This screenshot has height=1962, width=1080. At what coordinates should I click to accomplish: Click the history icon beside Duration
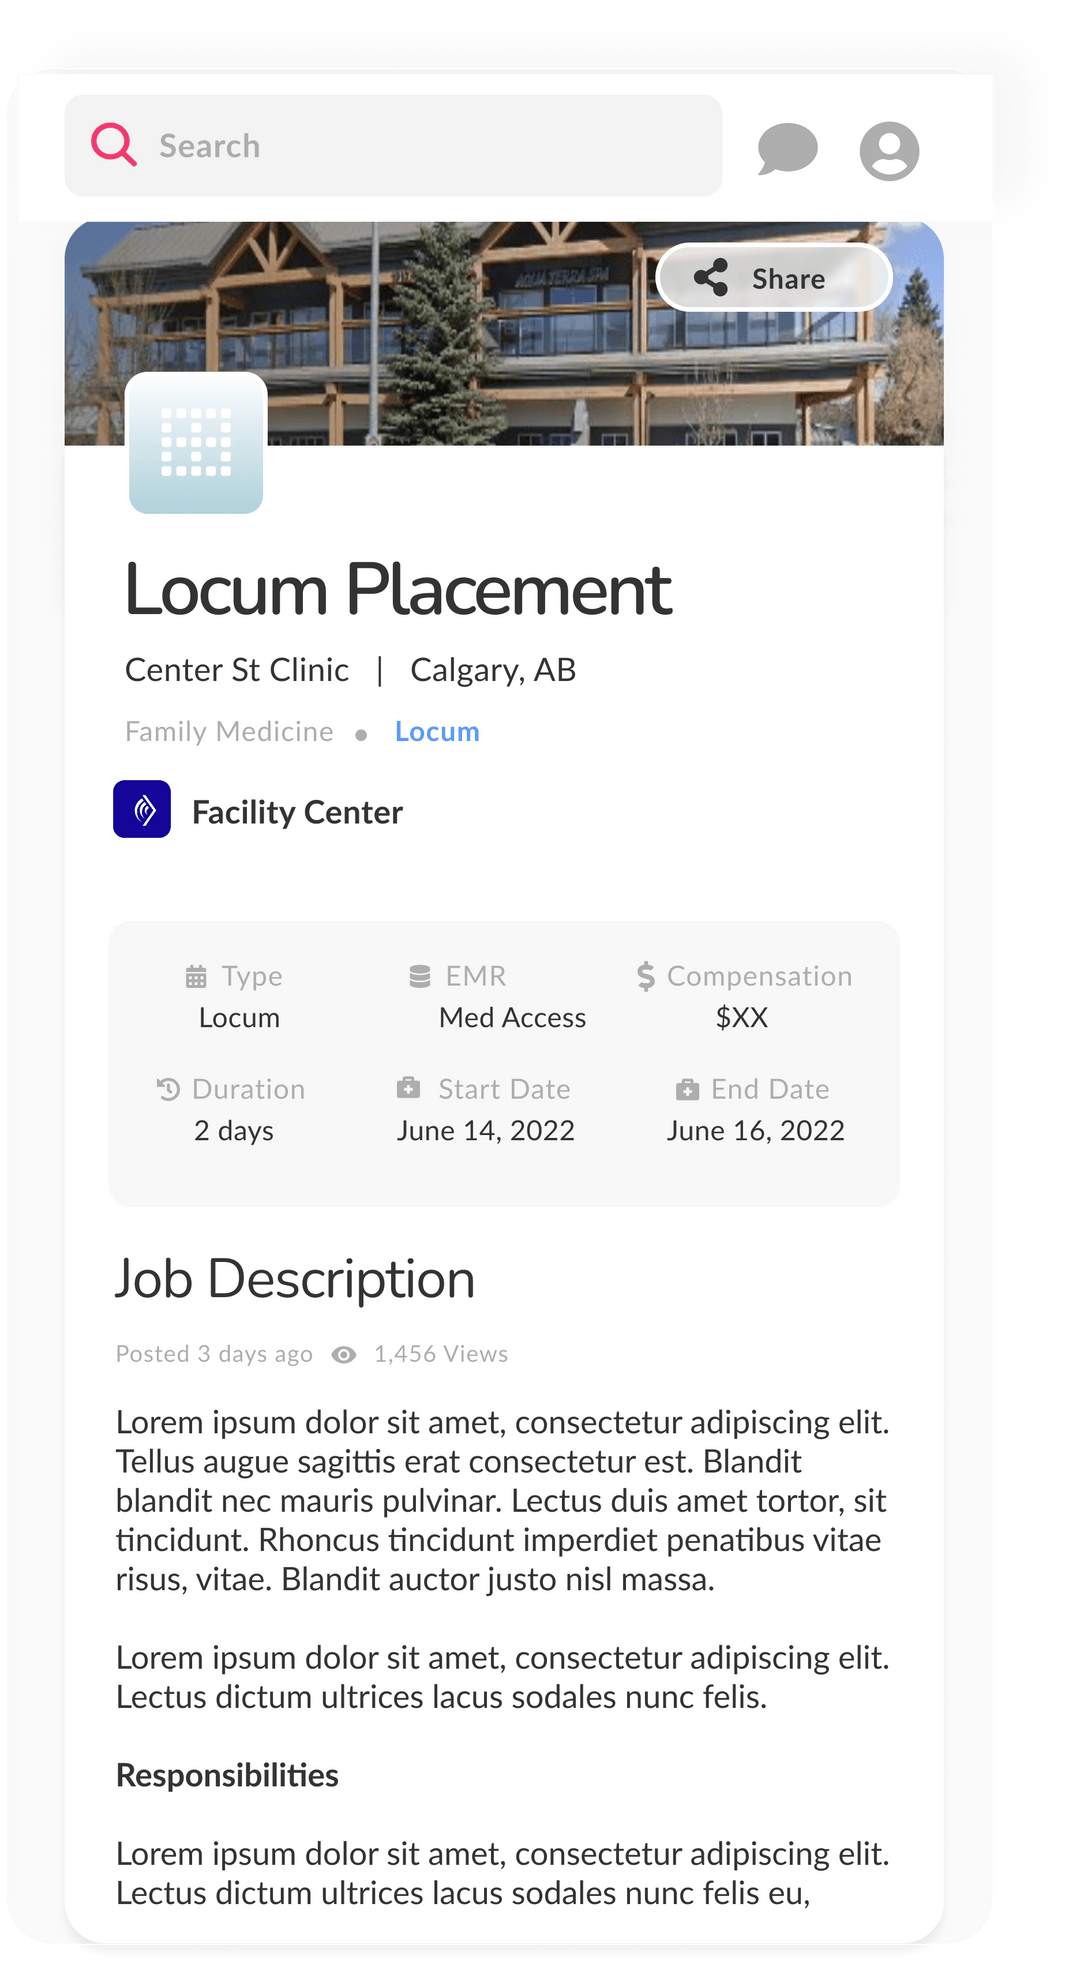pyautogui.click(x=168, y=1089)
